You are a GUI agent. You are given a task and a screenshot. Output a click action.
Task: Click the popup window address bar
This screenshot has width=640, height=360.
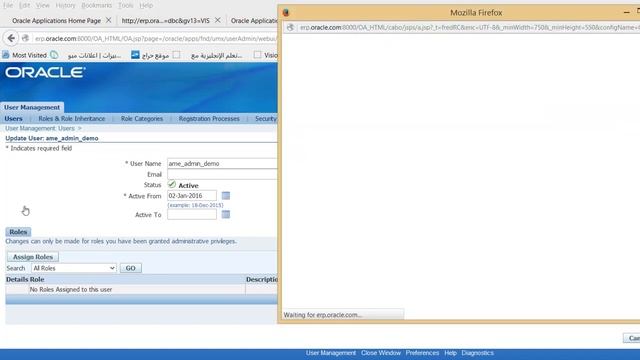coord(469,27)
